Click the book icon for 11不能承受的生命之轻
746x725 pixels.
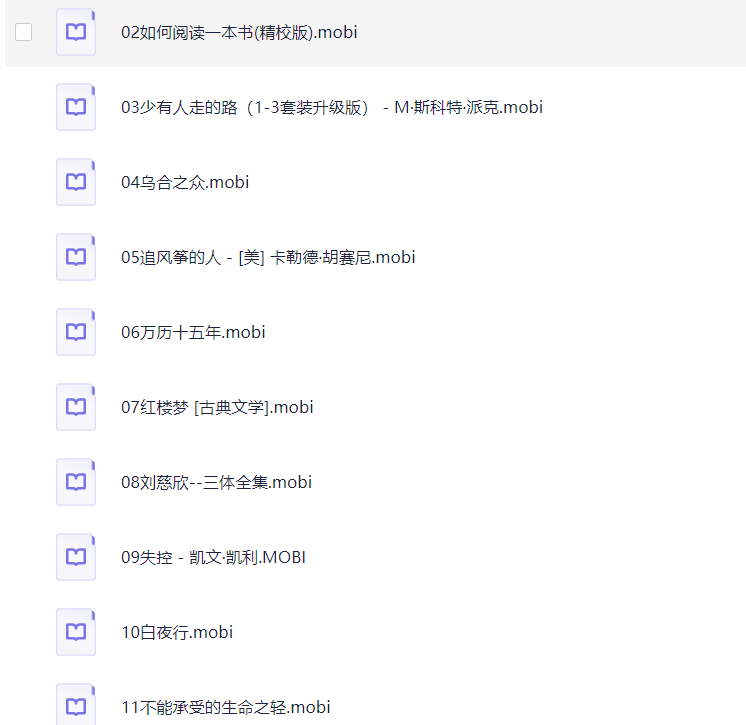pos(76,705)
